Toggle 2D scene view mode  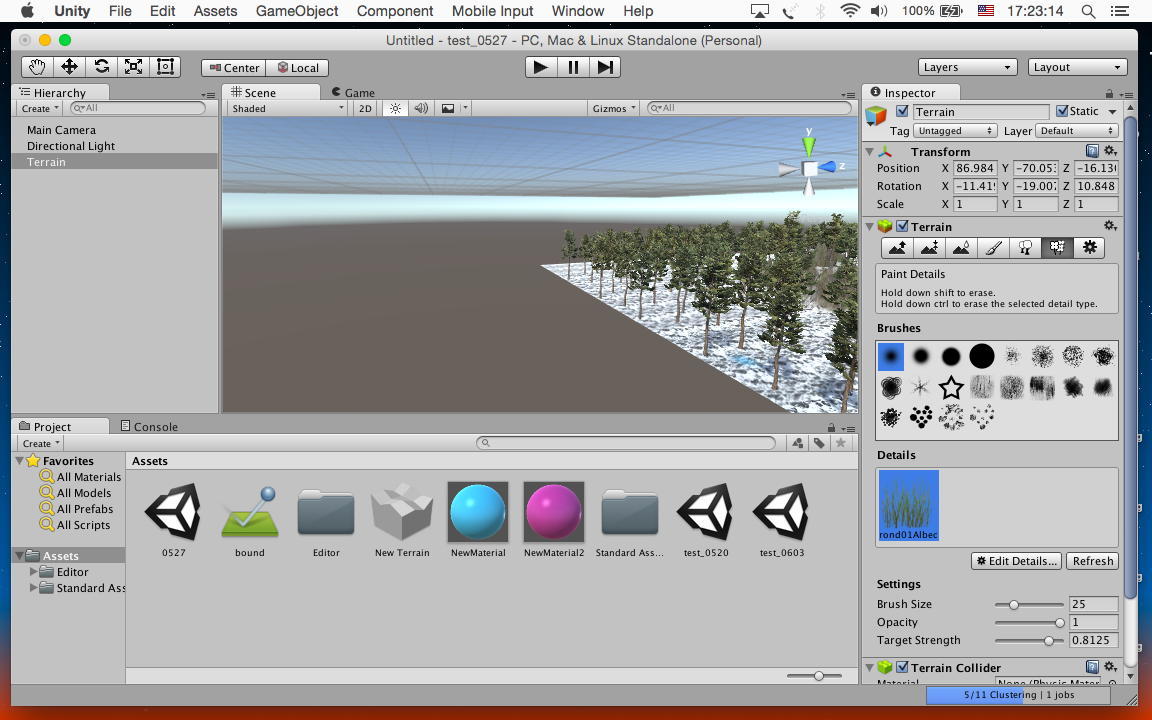365,108
